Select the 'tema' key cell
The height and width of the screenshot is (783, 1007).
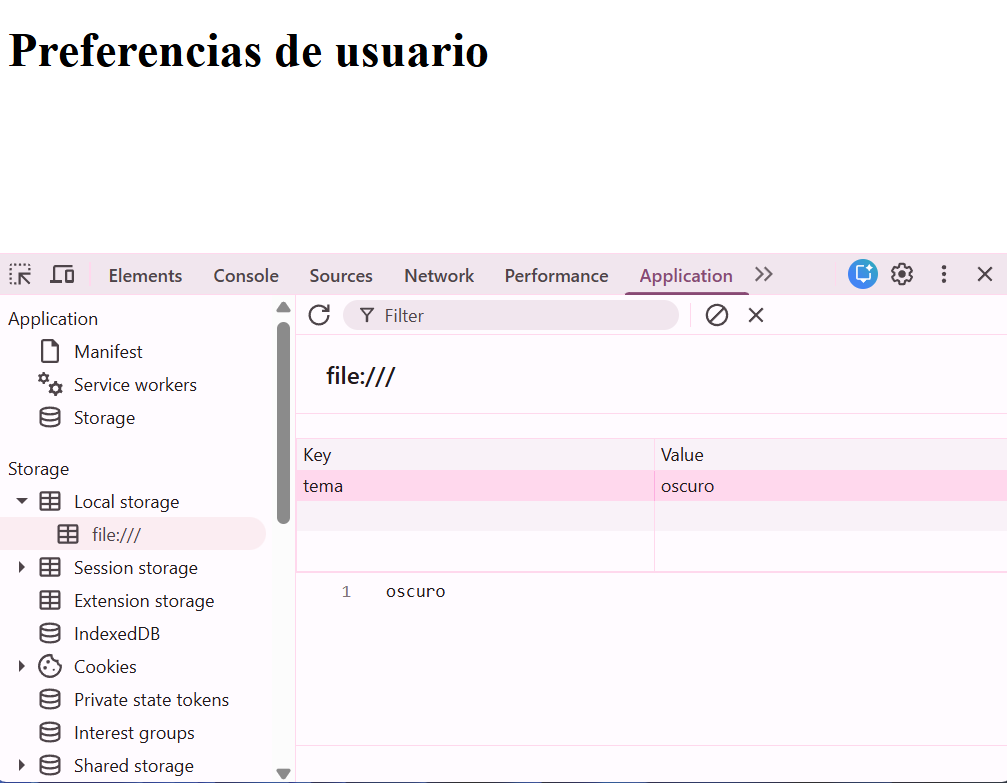pos(475,486)
